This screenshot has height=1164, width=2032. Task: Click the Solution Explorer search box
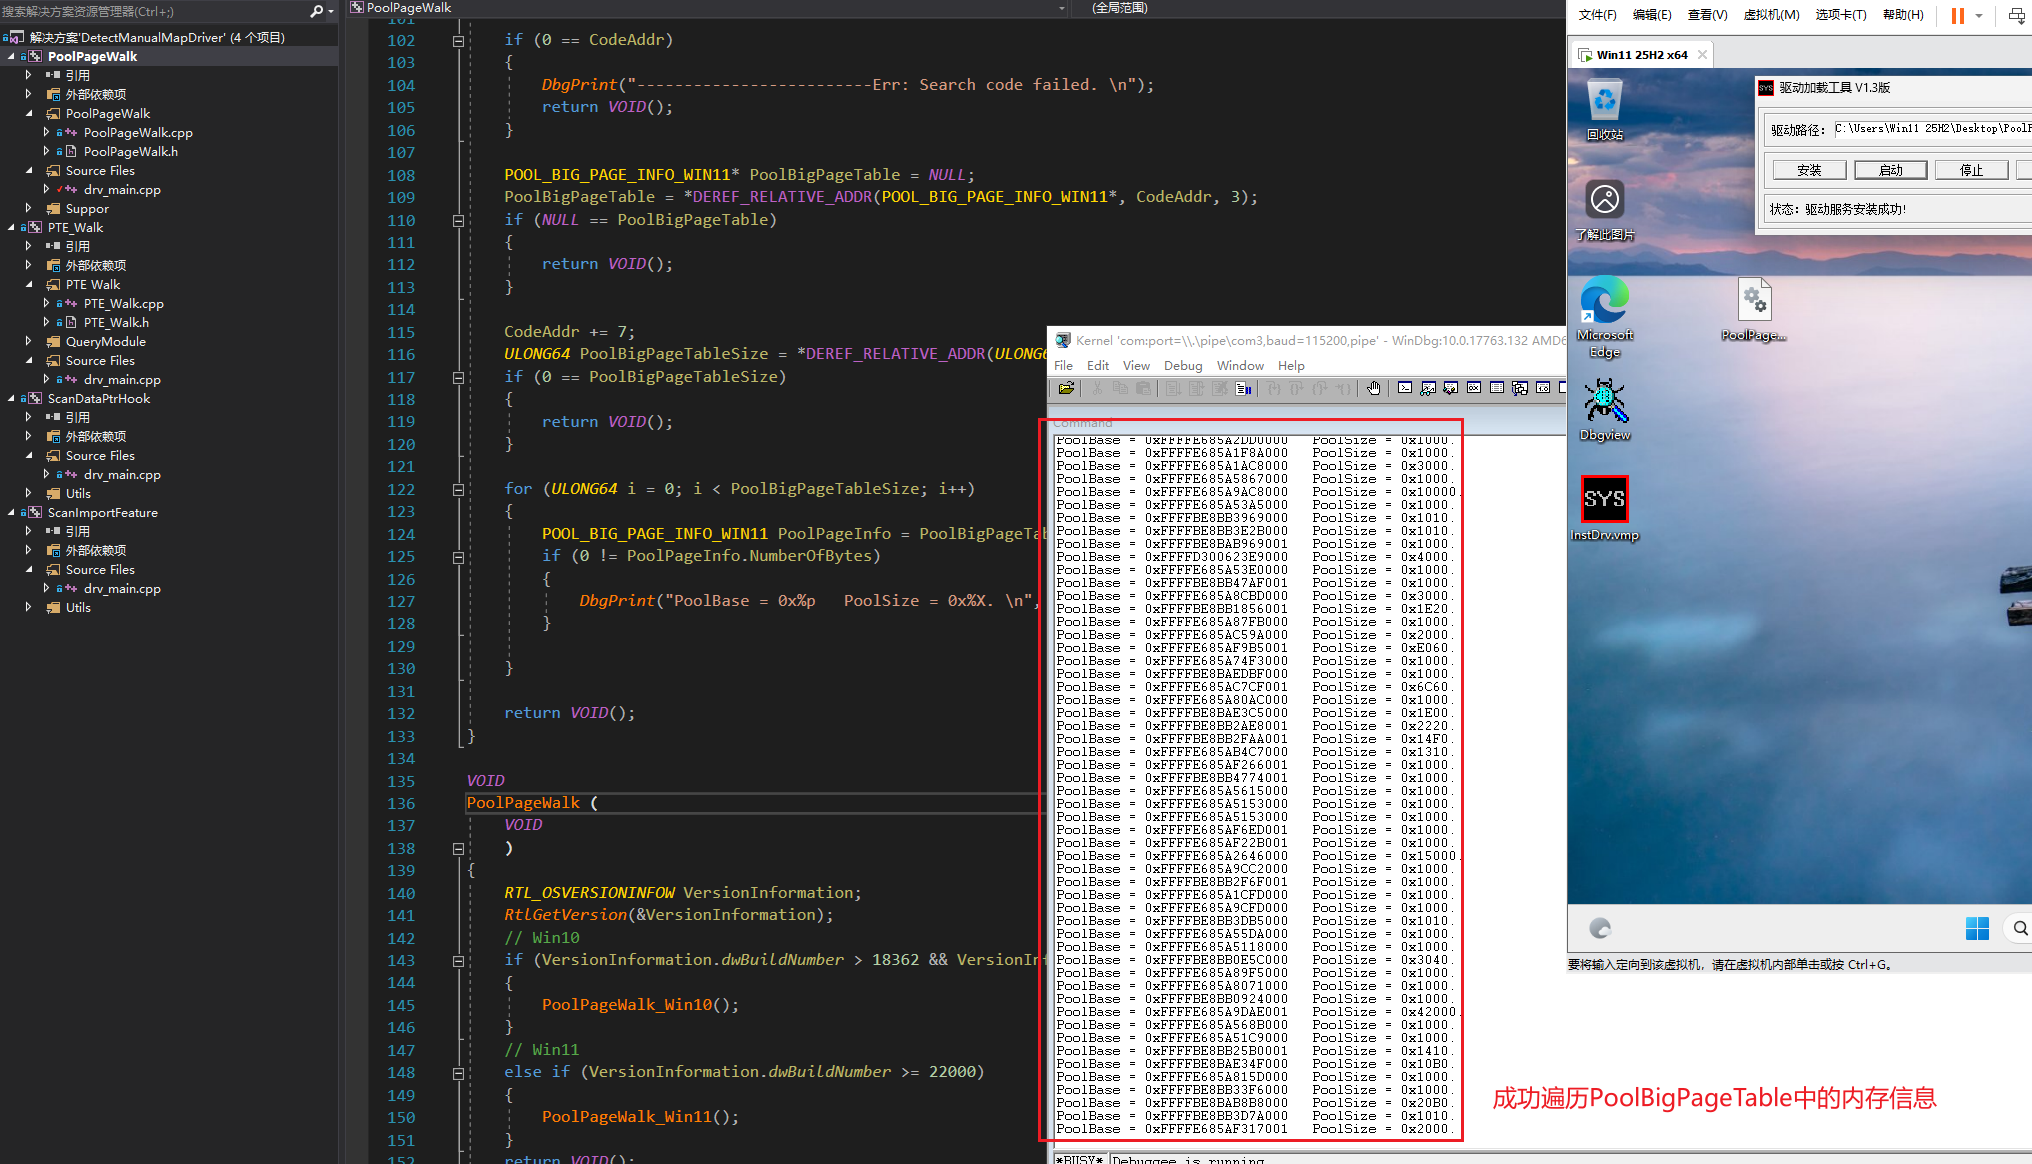154,11
